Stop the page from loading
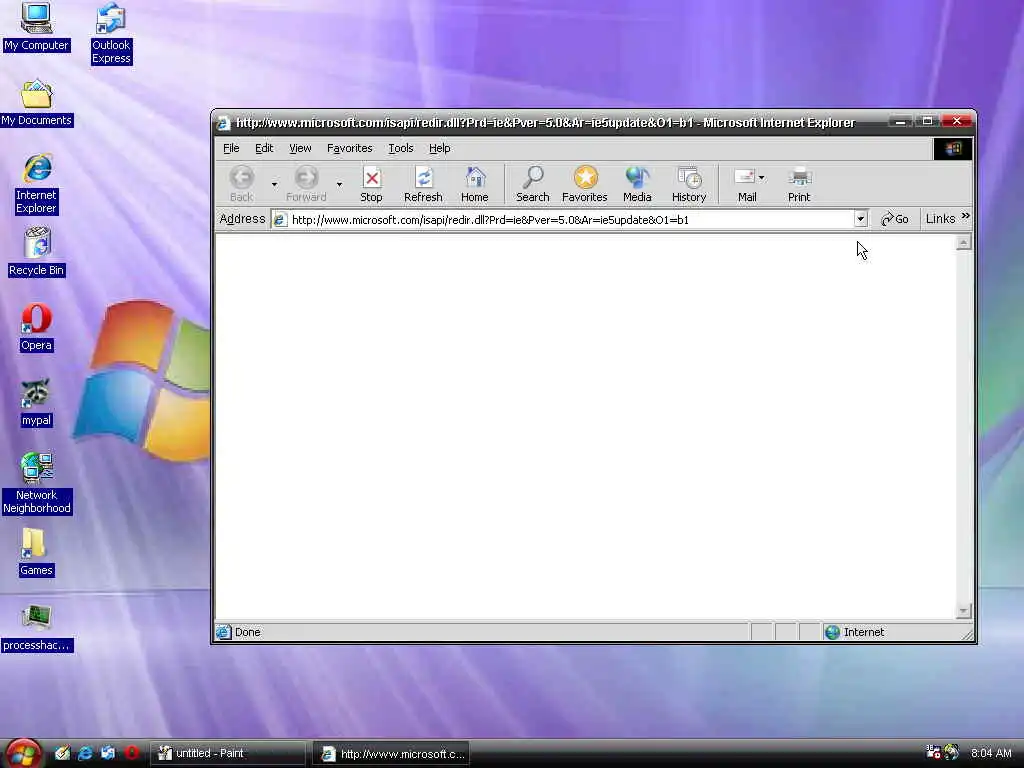This screenshot has height=768, width=1024. point(371,184)
